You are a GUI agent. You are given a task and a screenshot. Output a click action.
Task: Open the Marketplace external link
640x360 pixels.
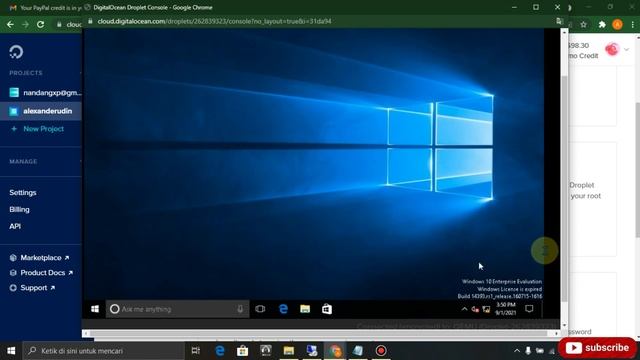click(x=45, y=258)
